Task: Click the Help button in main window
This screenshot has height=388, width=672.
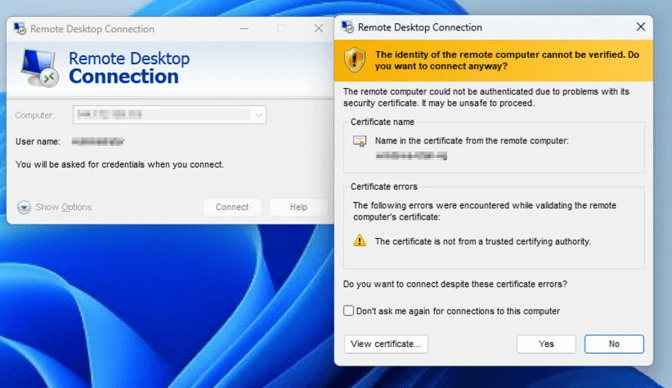Action: pos(298,207)
